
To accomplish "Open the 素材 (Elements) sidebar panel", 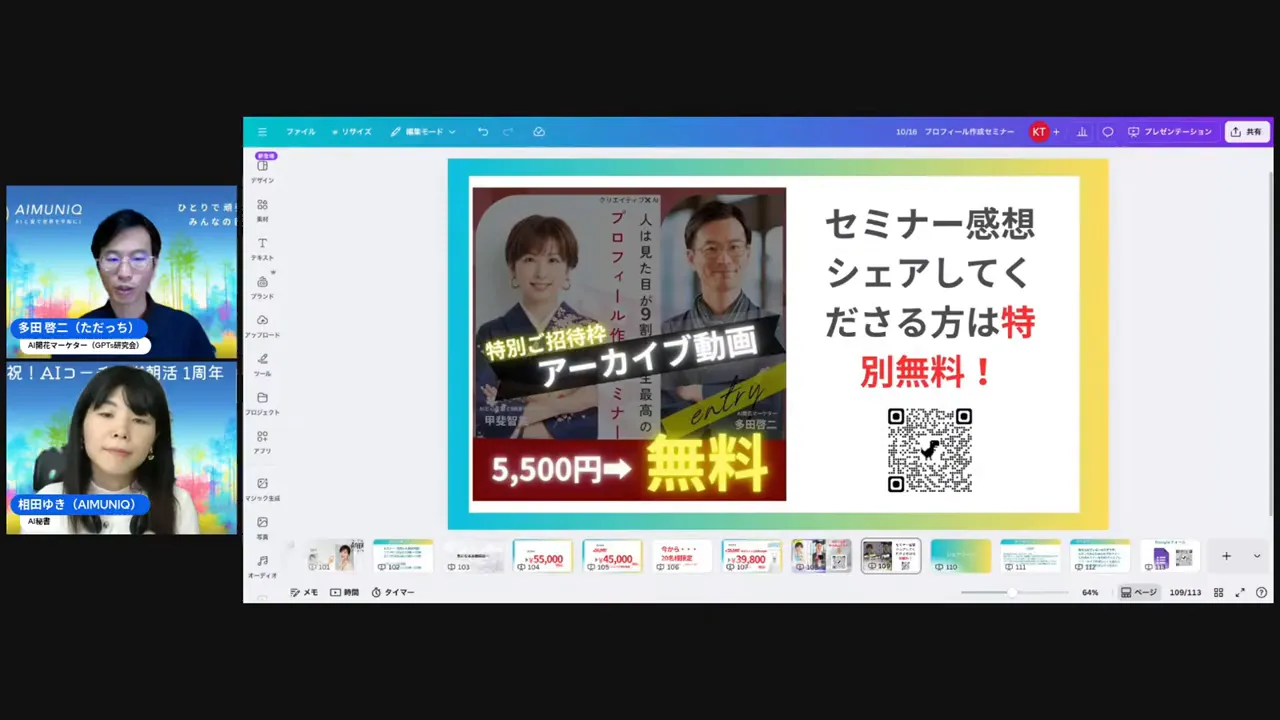I will point(262,210).
